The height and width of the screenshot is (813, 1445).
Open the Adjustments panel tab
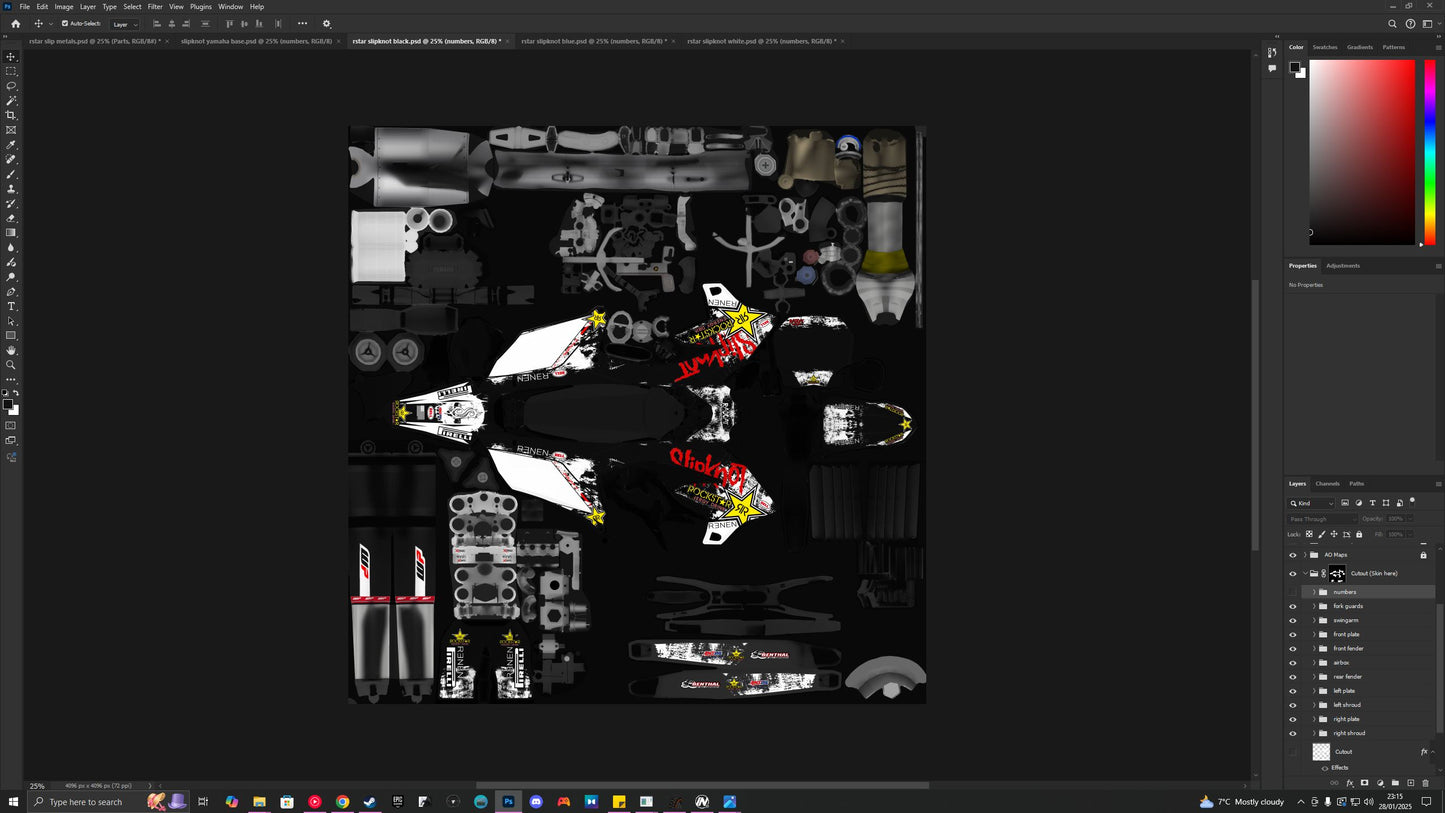click(x=1343, y=266)
